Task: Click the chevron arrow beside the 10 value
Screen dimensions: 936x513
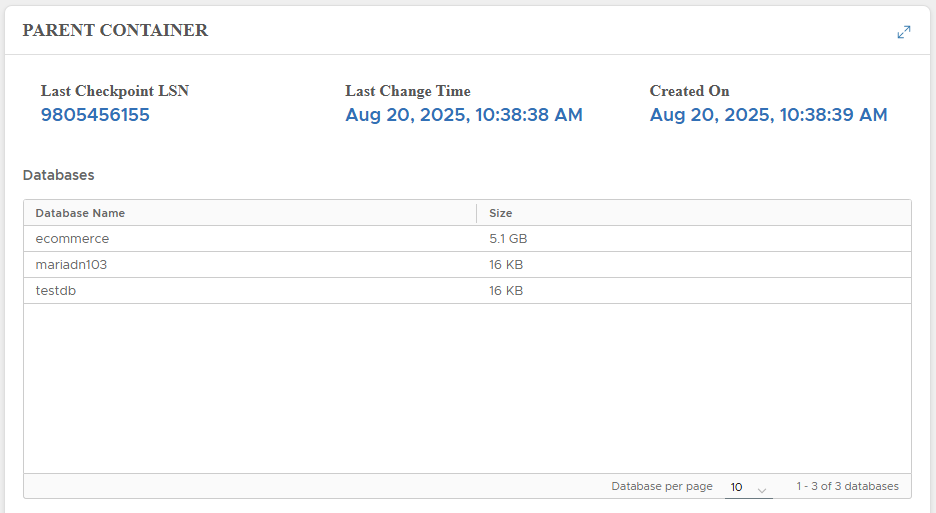Action: point(762,489)
